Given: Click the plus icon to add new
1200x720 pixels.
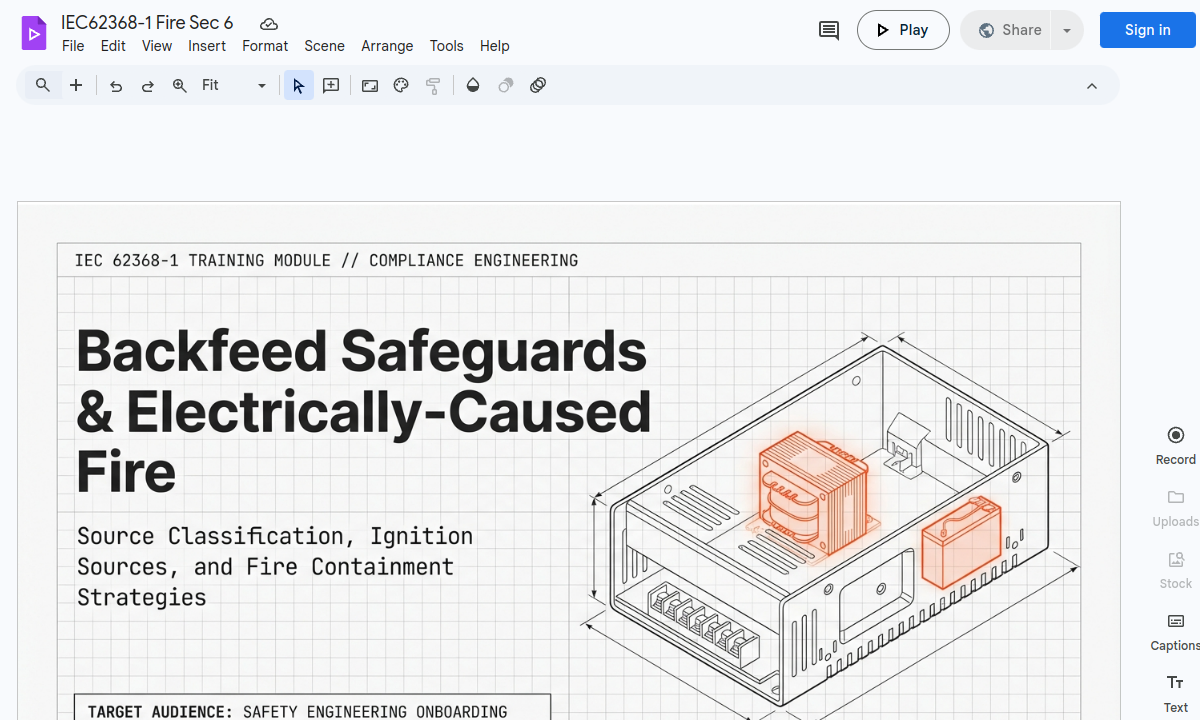Looking at the screenshot, I should point(76,86).
